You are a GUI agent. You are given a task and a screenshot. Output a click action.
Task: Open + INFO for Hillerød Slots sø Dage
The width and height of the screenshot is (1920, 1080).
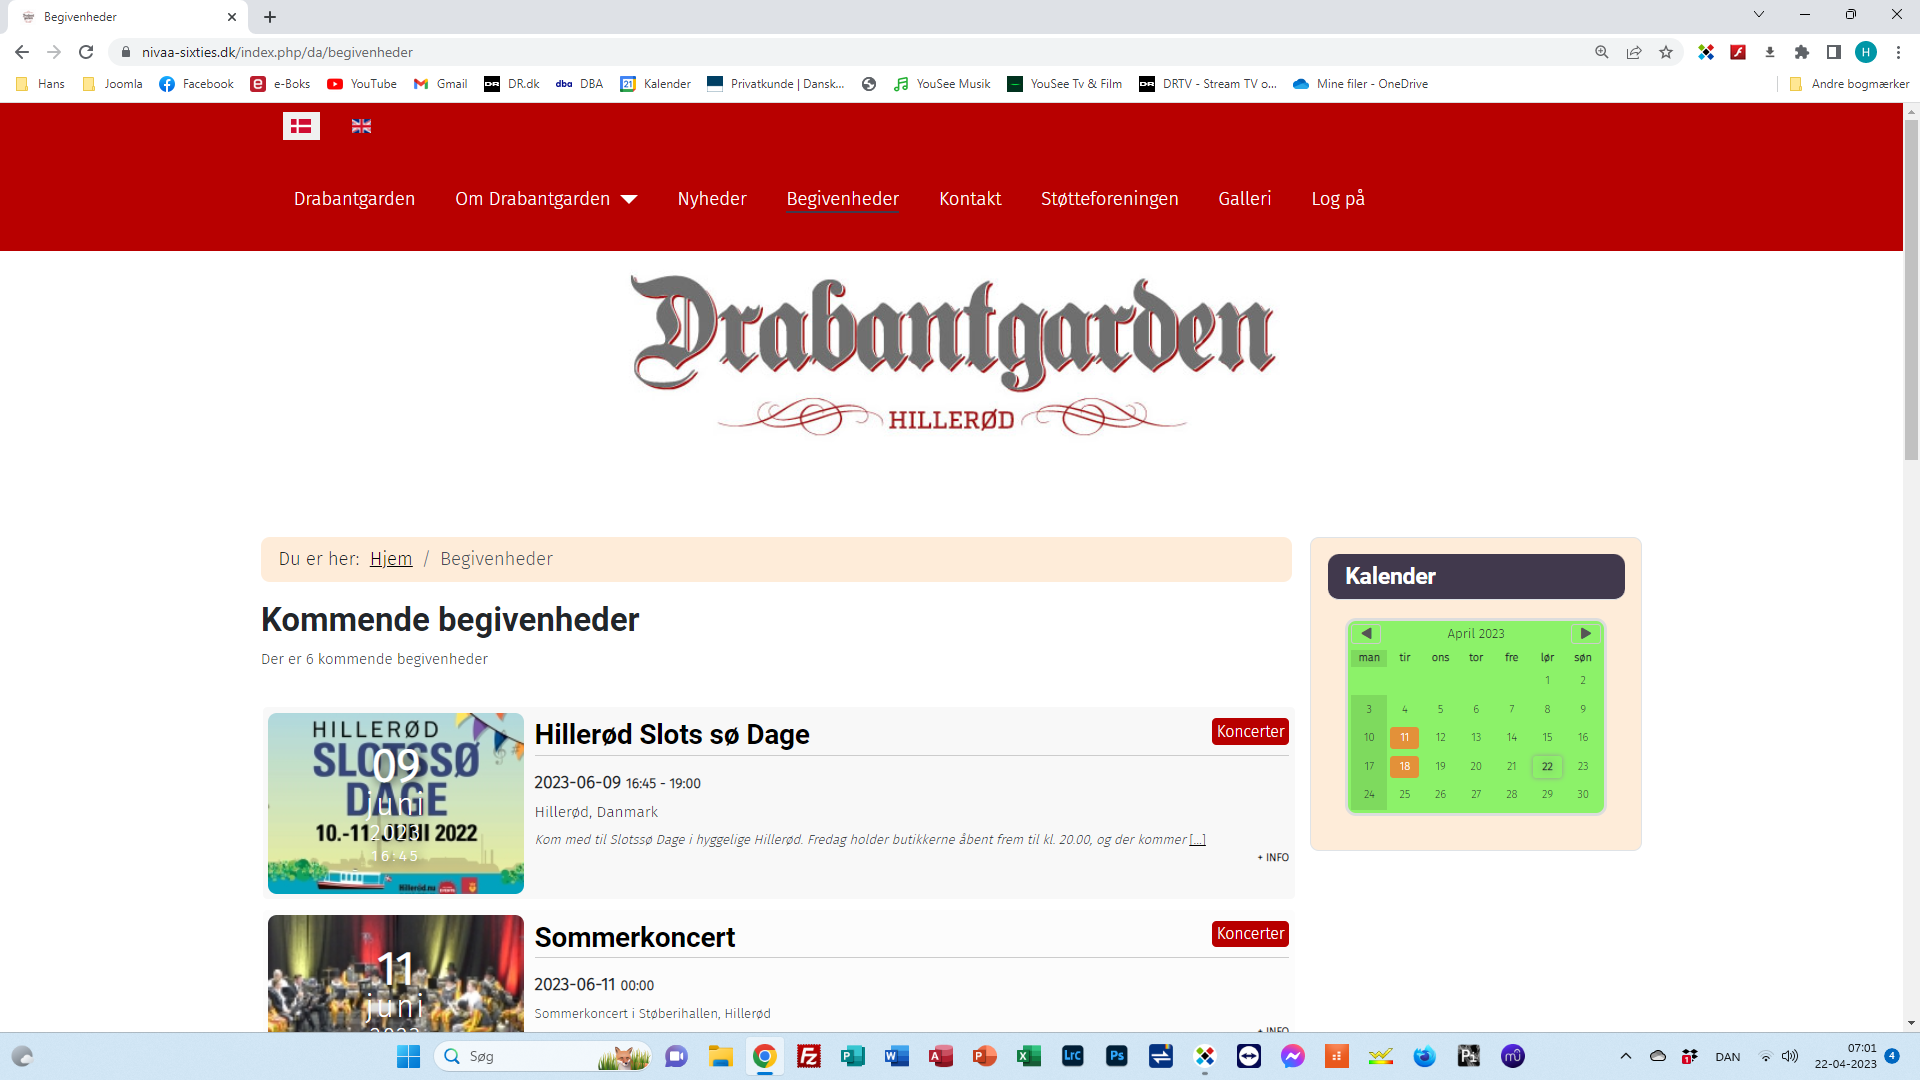1273,857
